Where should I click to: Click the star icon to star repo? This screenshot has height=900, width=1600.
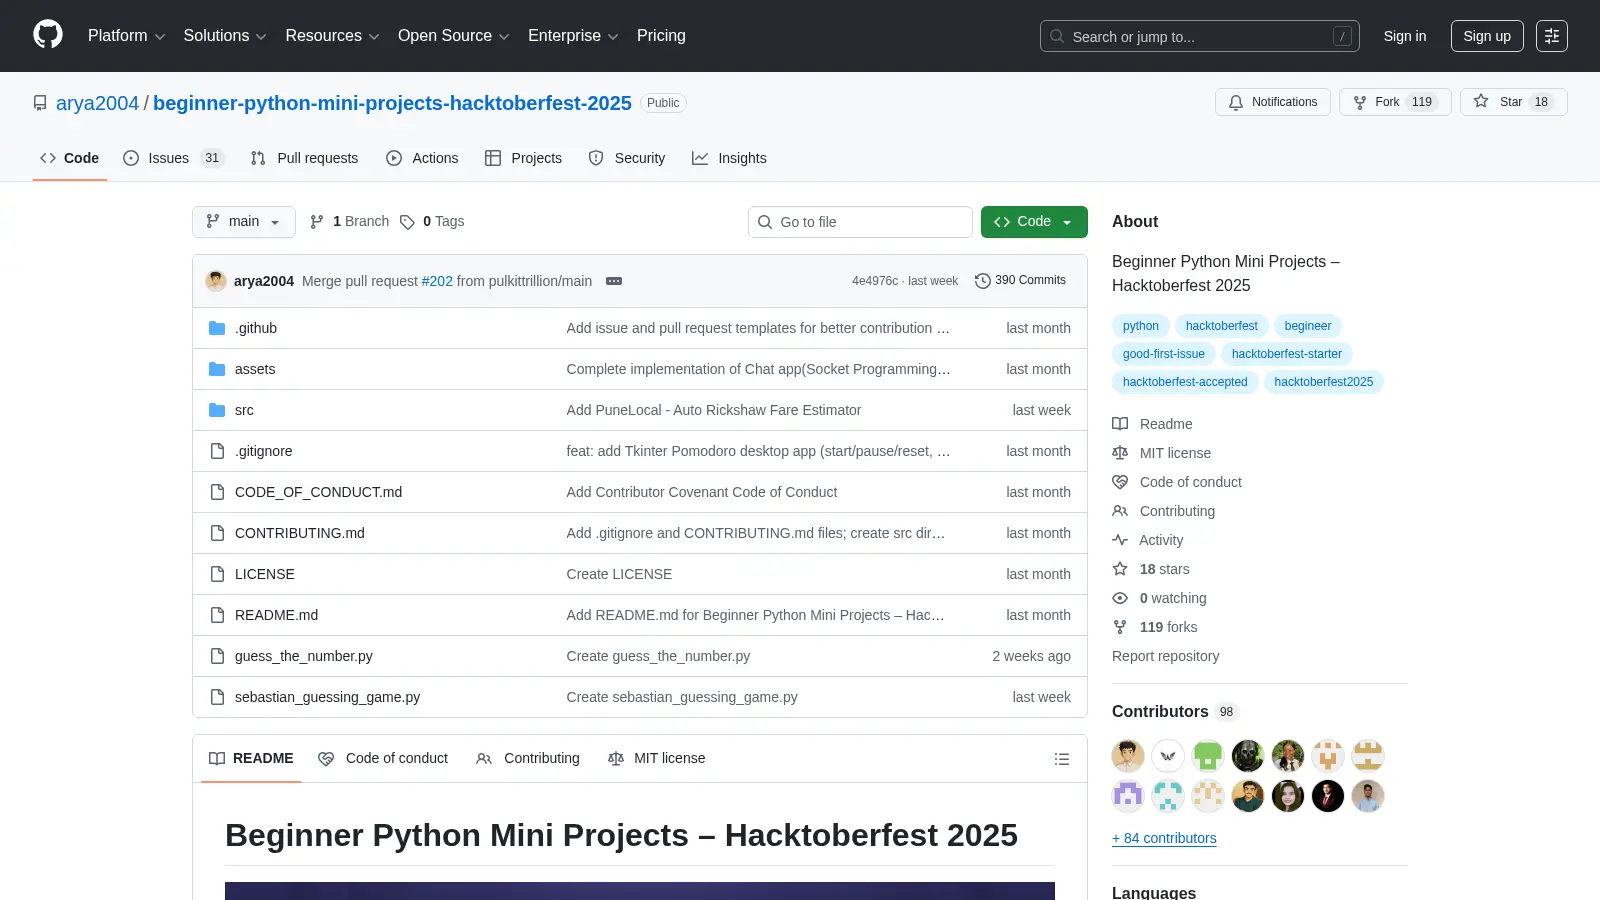click(1481, 102)
